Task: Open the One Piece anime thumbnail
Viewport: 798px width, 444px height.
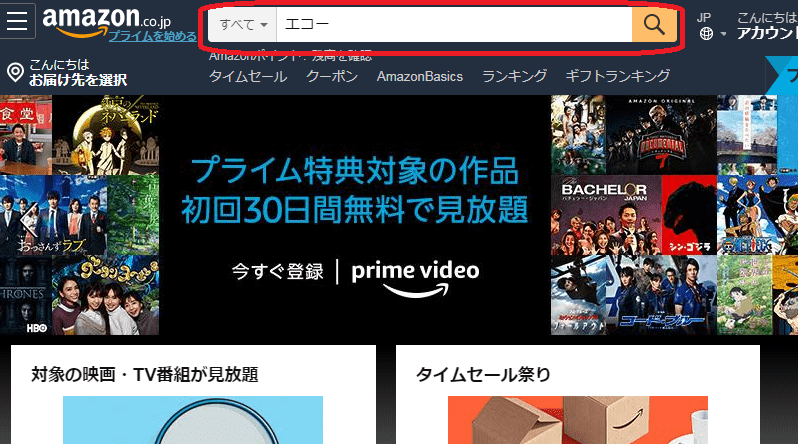Action: pos(757,215)
